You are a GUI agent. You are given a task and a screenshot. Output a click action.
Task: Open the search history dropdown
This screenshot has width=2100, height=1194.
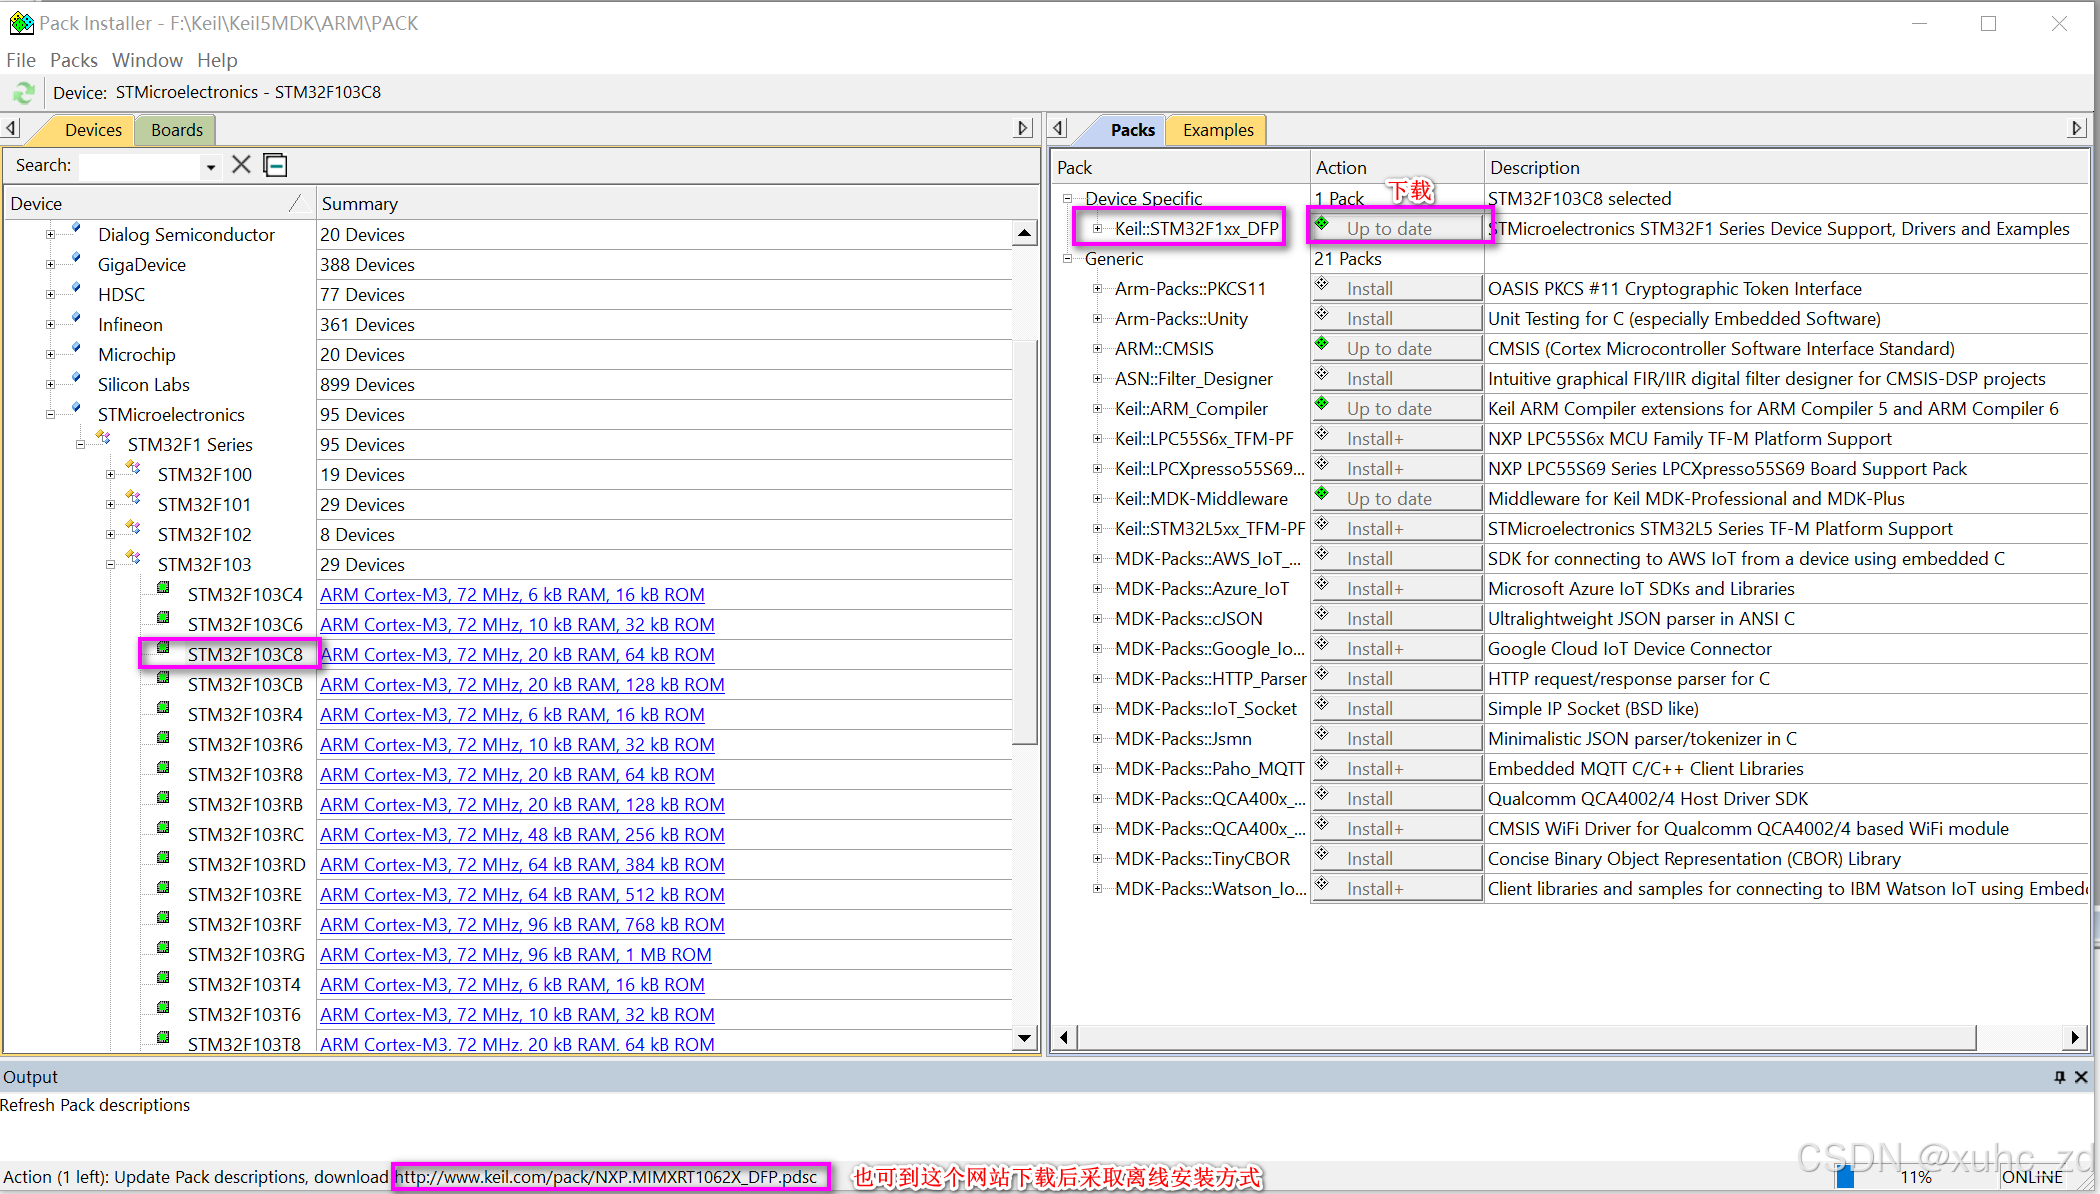210,167
